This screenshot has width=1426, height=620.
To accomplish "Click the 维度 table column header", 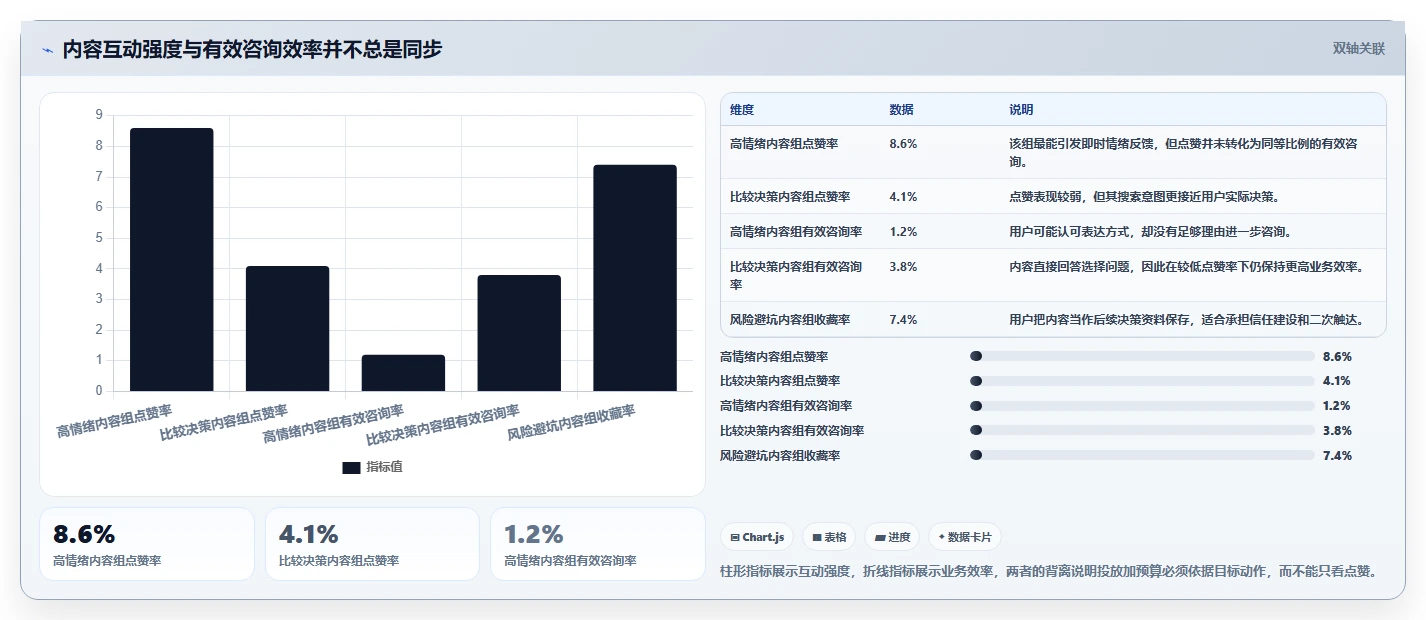I will 742,110.
